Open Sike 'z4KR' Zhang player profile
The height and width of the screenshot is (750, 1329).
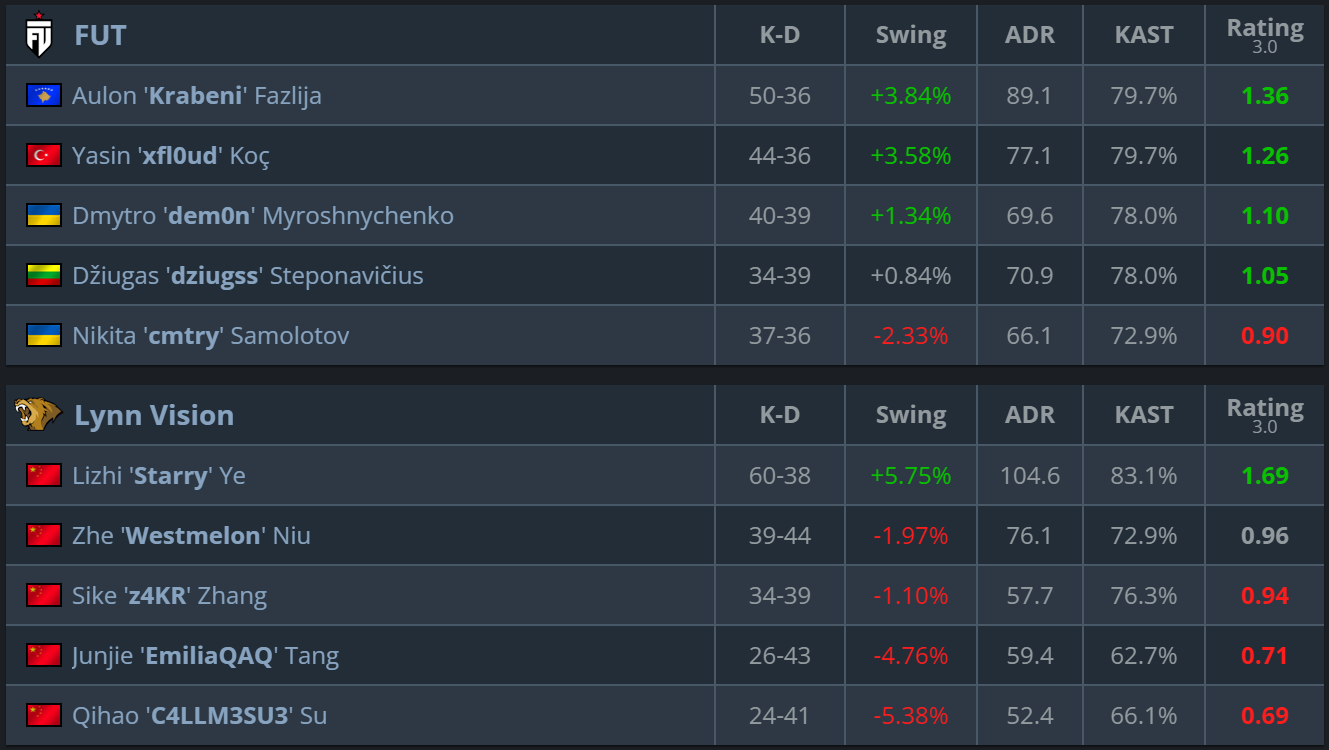coord(169,596)
